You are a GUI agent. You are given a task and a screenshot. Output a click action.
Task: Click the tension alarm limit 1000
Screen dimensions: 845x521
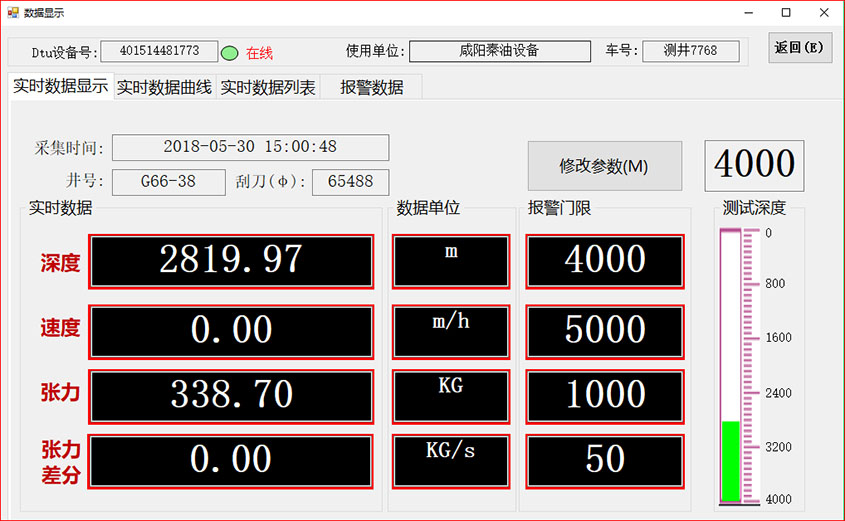(x=605, y=395)
